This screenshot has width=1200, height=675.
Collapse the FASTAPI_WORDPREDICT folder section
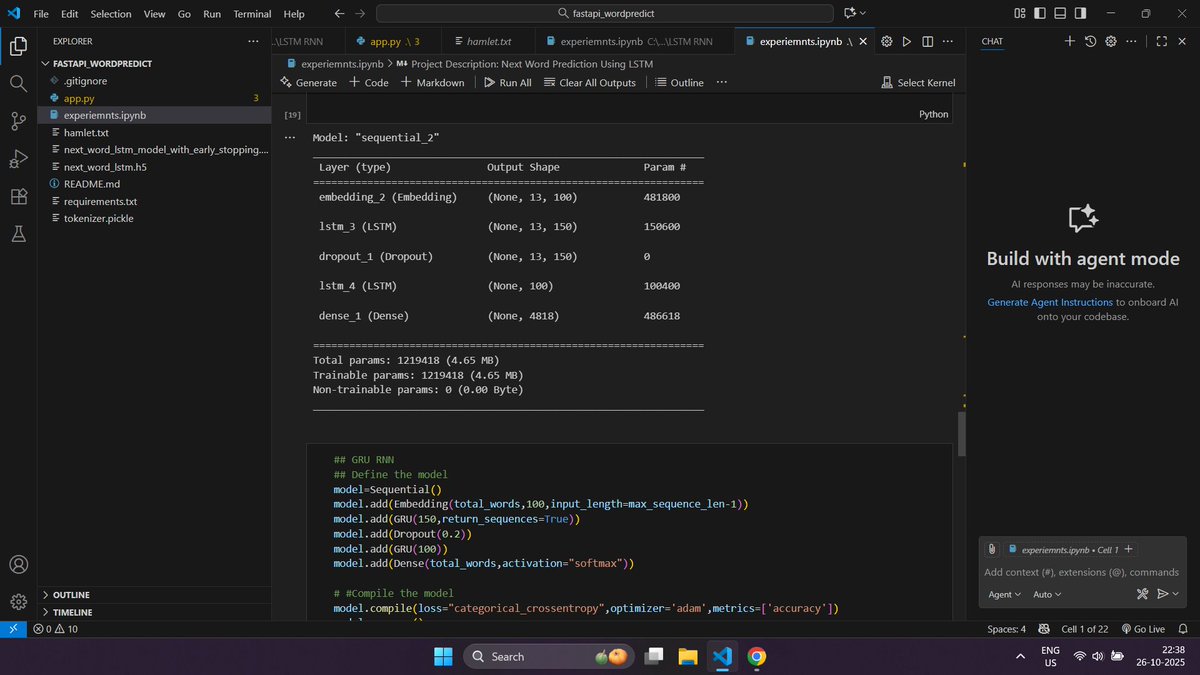coord(152,63)
